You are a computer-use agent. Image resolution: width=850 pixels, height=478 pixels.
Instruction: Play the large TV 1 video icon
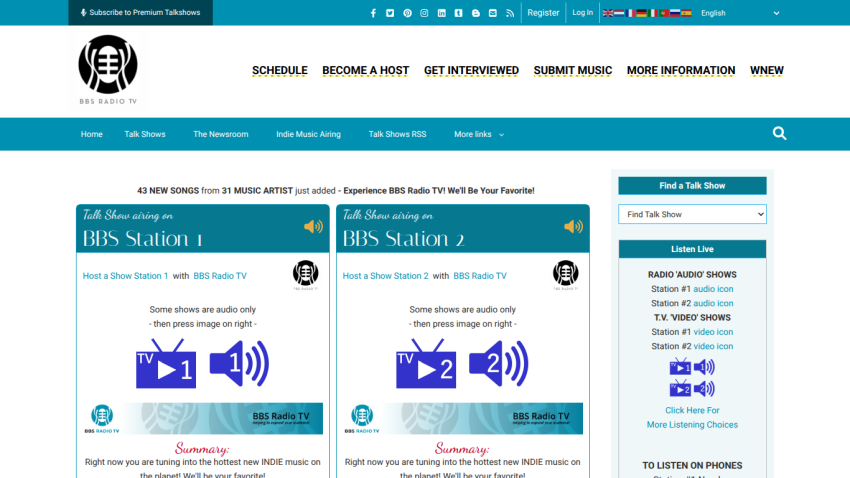(x=166, y=364)
